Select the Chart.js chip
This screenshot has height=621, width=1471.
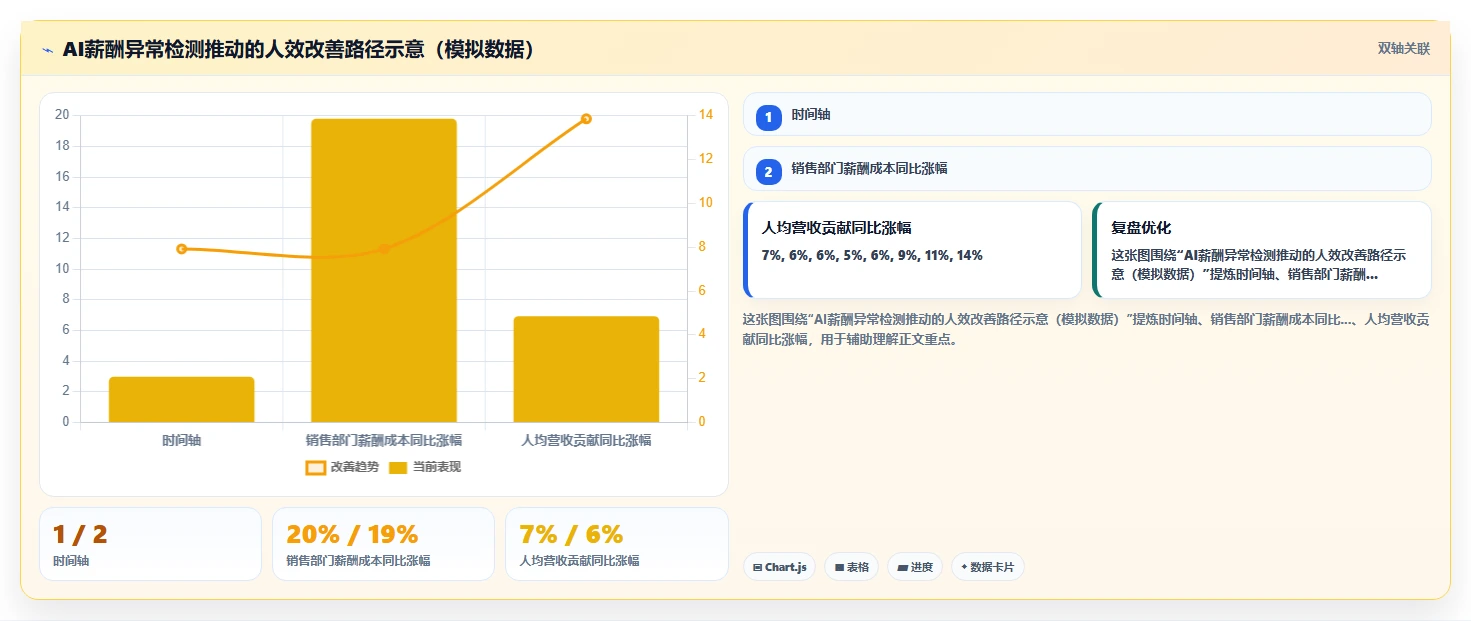point(779,567)
